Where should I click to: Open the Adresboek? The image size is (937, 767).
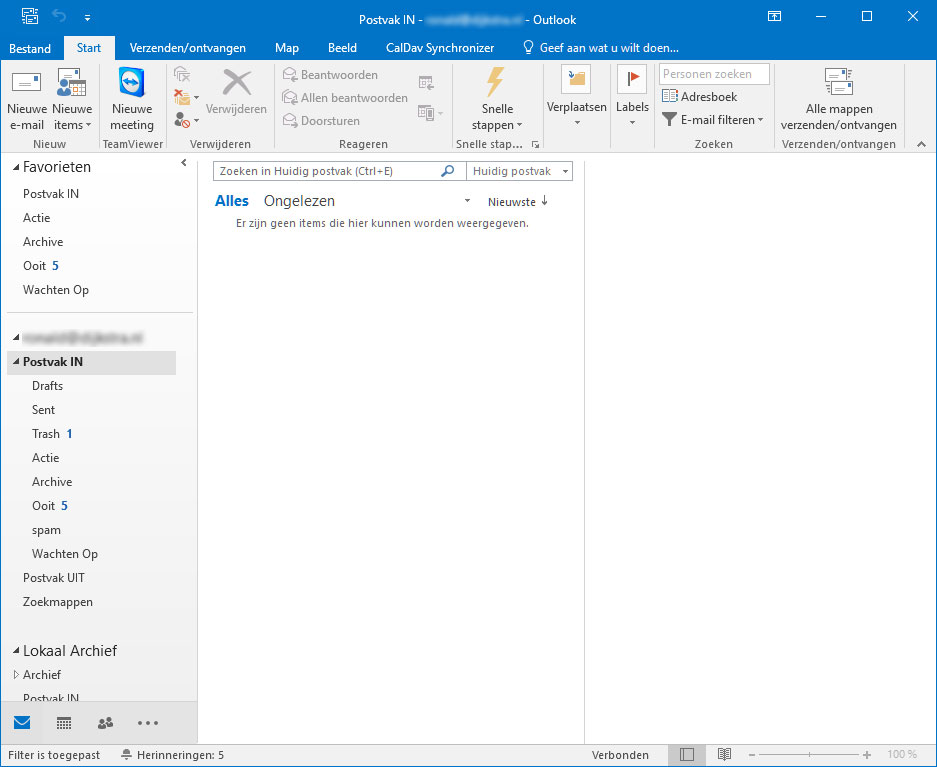coord(699,97)
